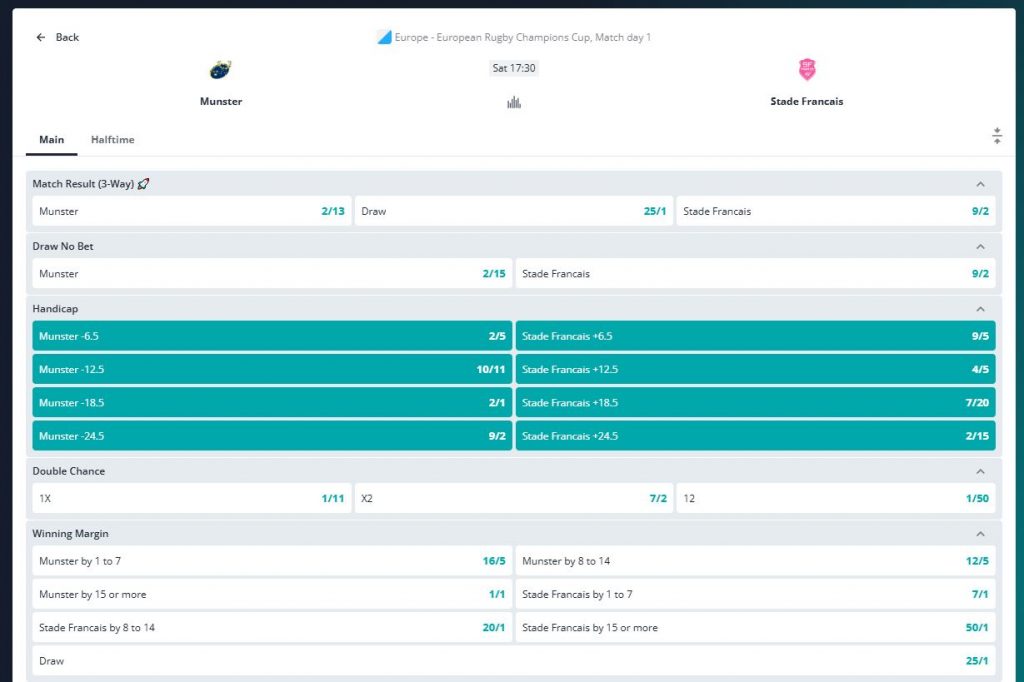Deselect Munster -18.5 handicap bet
The image size is (1024, 682).
[272, 402]
